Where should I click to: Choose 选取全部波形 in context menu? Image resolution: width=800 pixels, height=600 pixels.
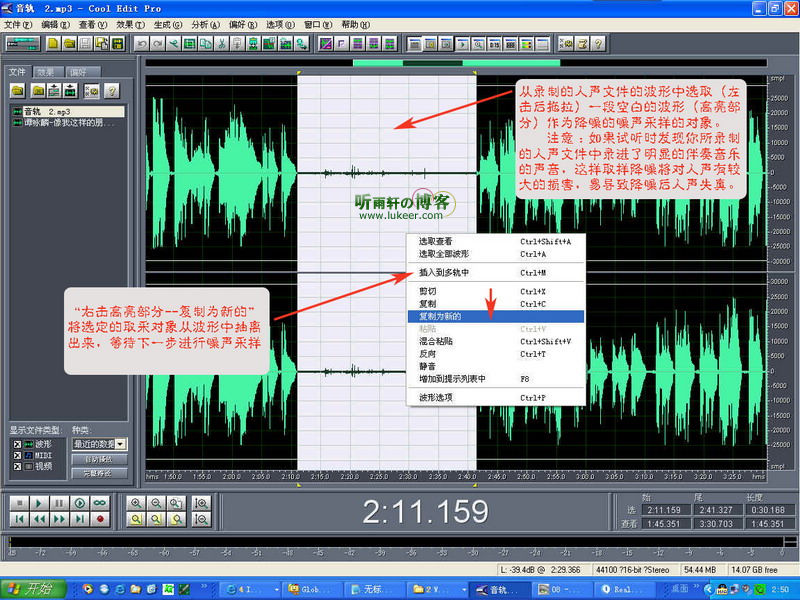(495, 254)
